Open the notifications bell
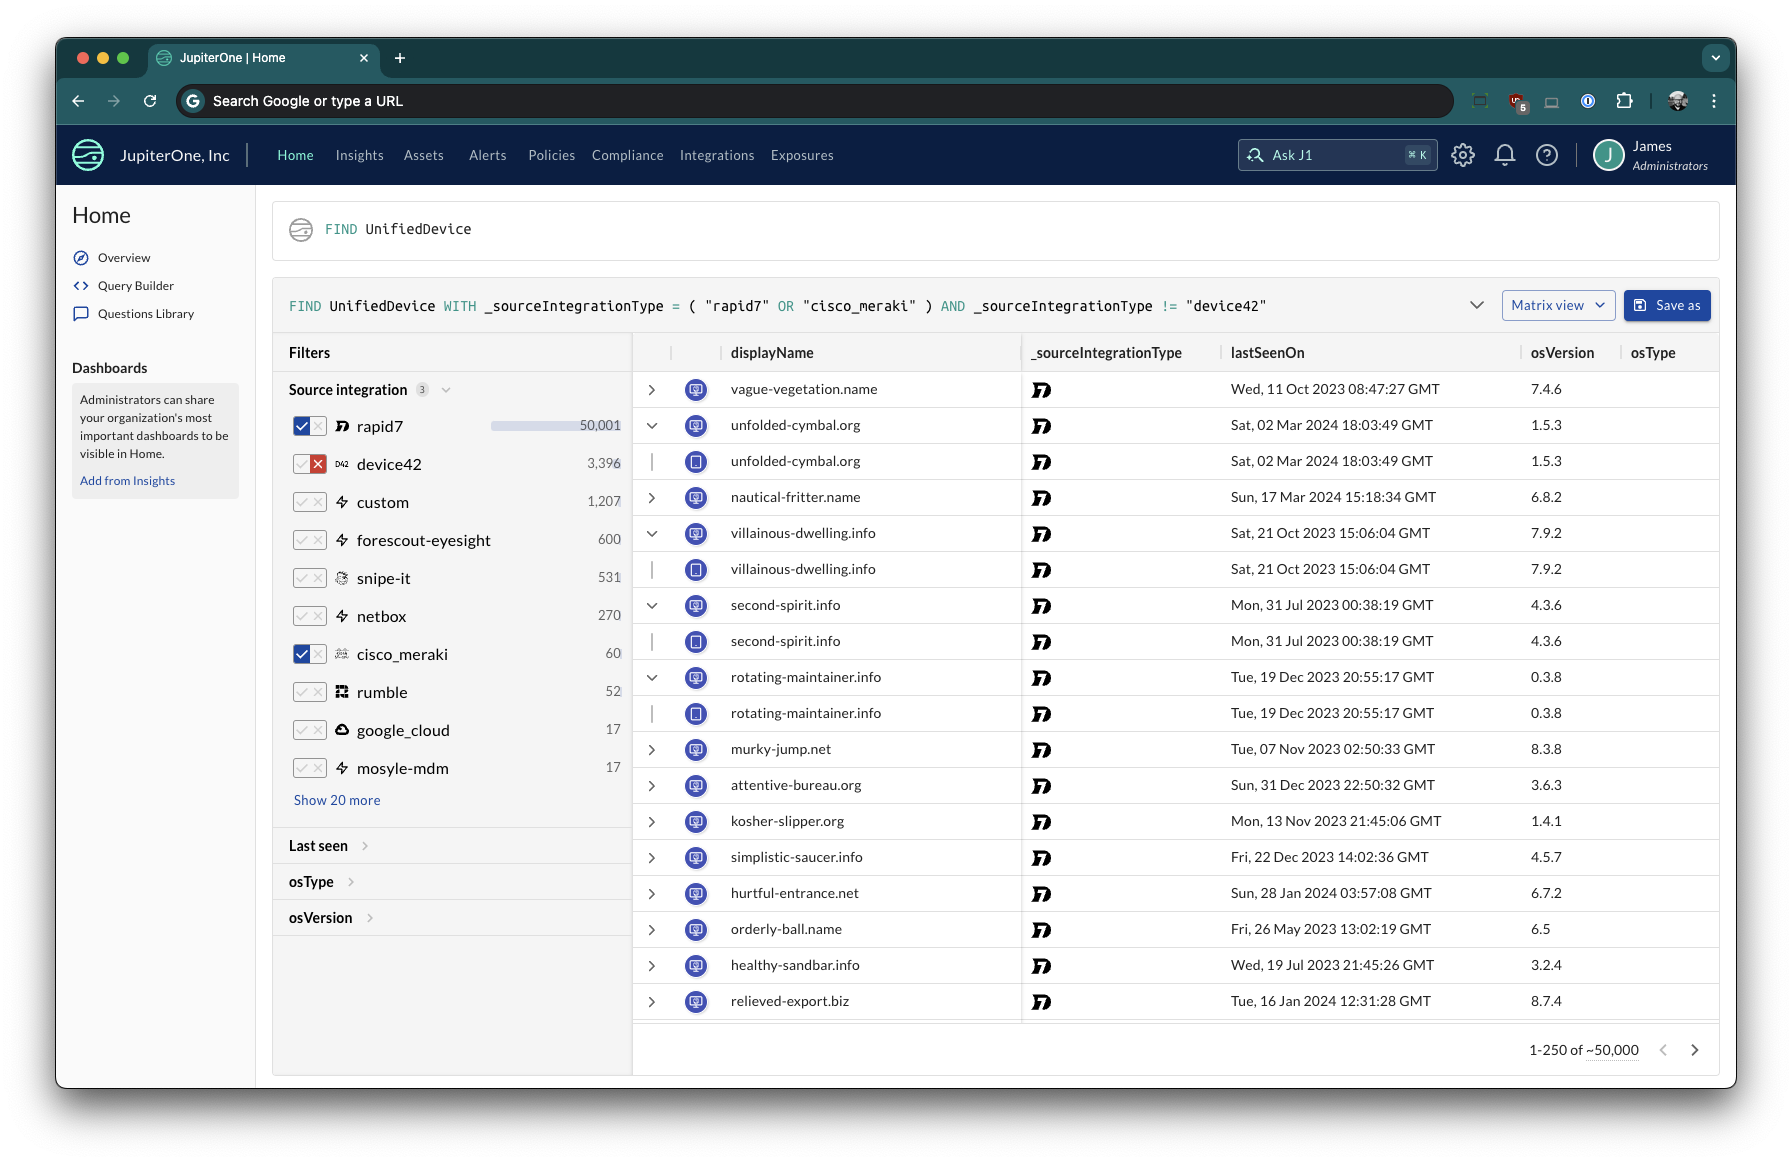The image size is (1792, 1162). pos(1505,155)
